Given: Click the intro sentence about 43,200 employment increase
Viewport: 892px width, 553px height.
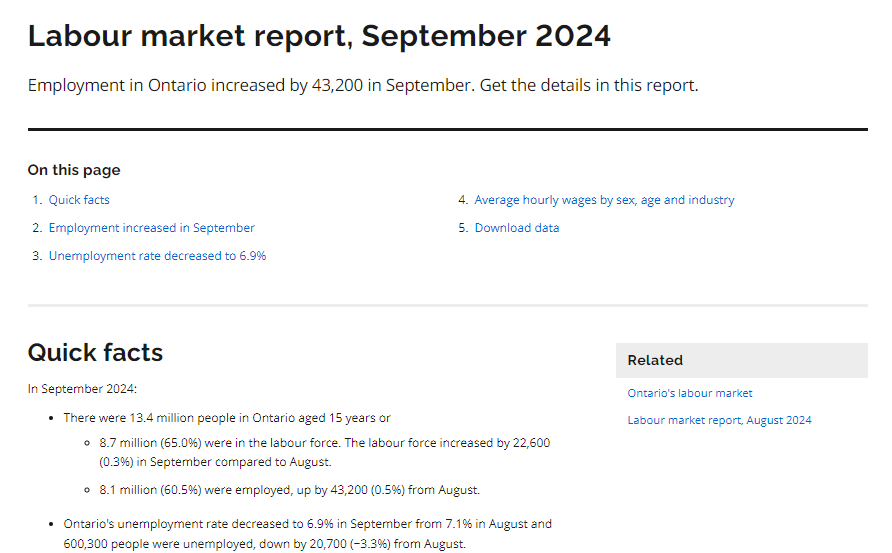Looking at the screenshot, I should coord(362,85).
